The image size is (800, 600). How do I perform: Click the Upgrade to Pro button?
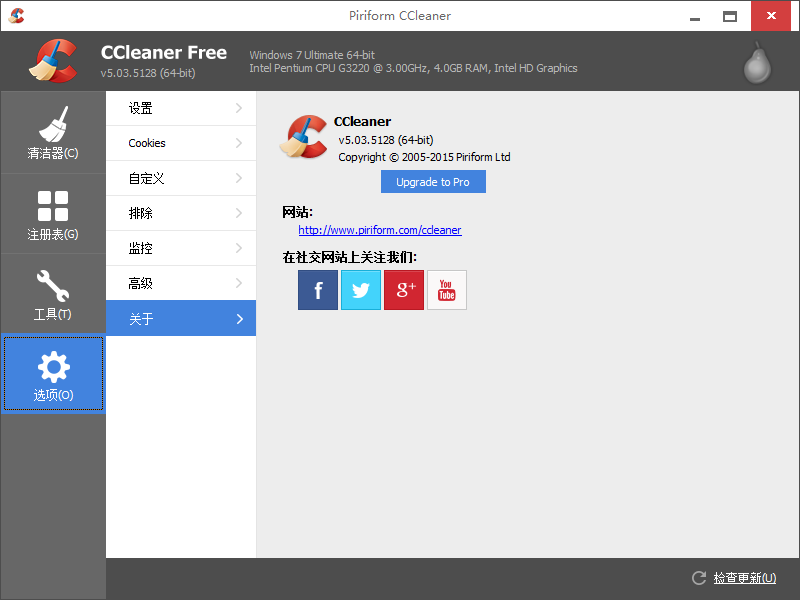coord(433,182)
